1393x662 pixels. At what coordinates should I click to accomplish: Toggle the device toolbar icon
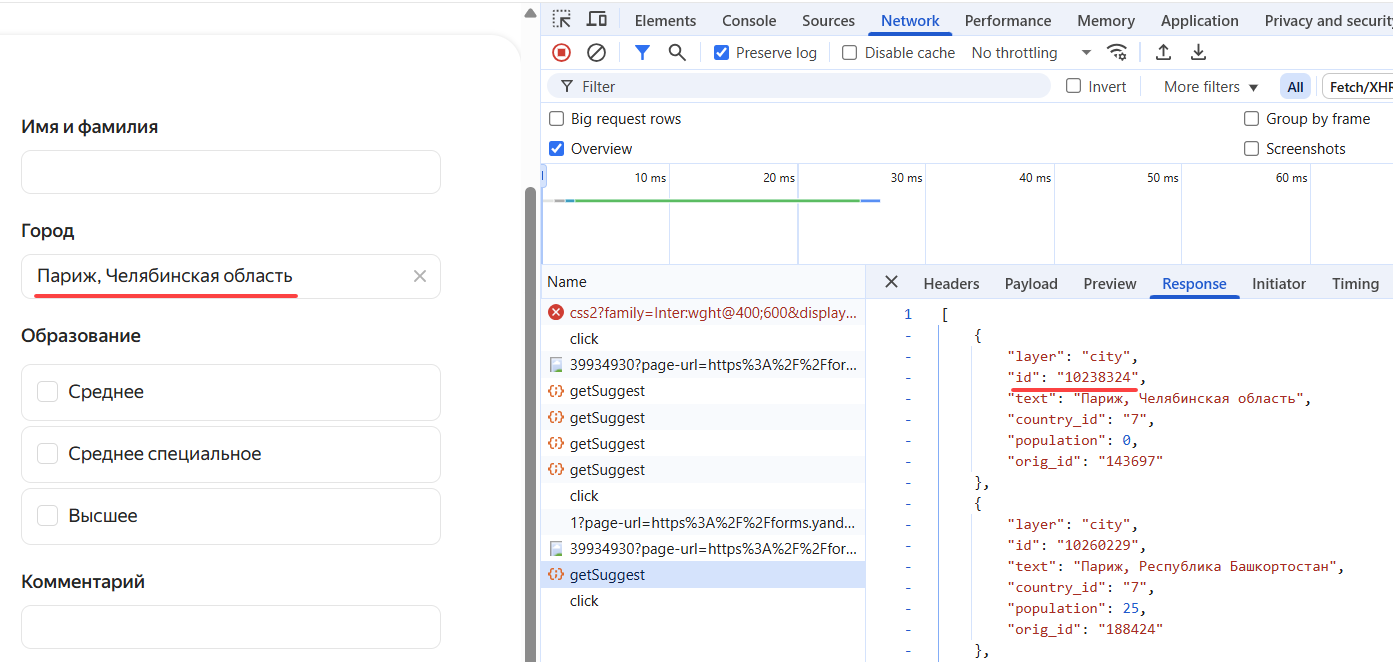[597, 20]
